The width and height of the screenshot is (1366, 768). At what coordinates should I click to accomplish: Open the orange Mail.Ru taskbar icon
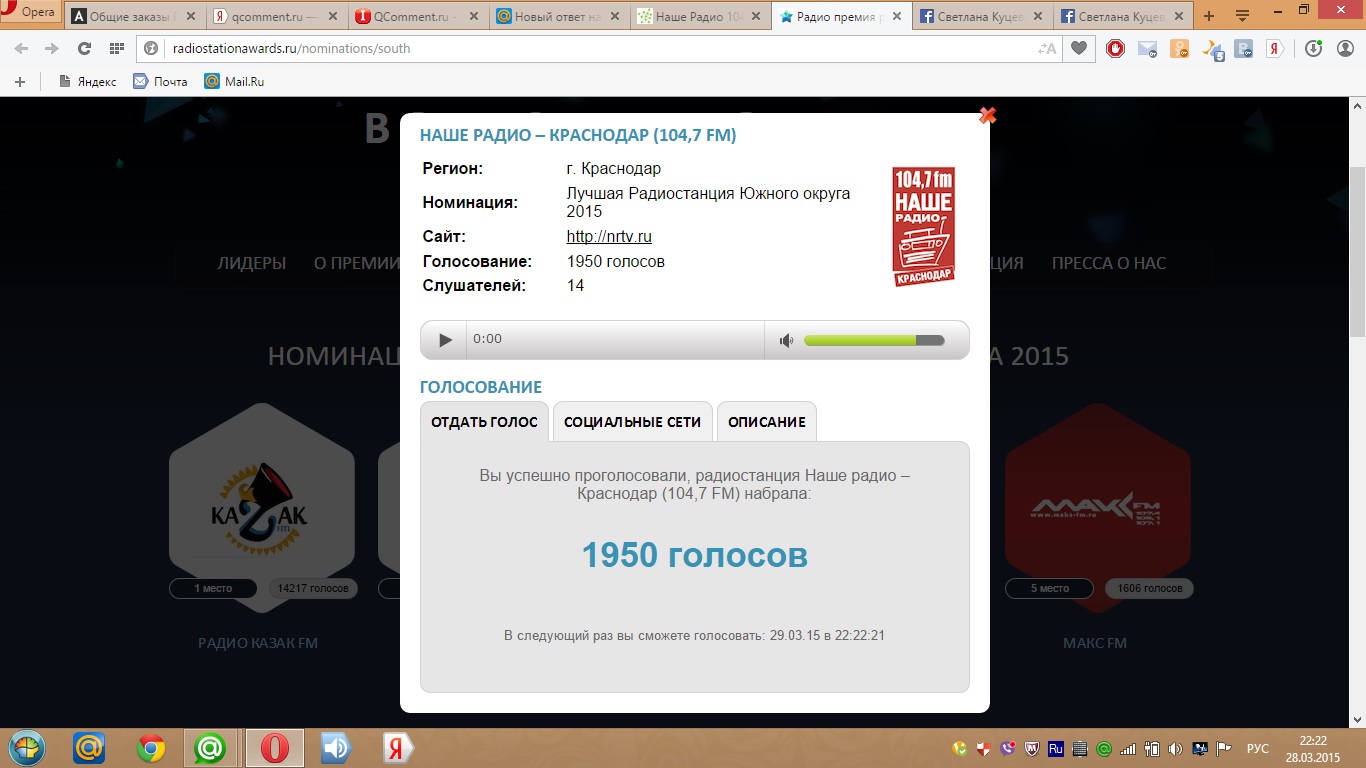pos(89,748)
